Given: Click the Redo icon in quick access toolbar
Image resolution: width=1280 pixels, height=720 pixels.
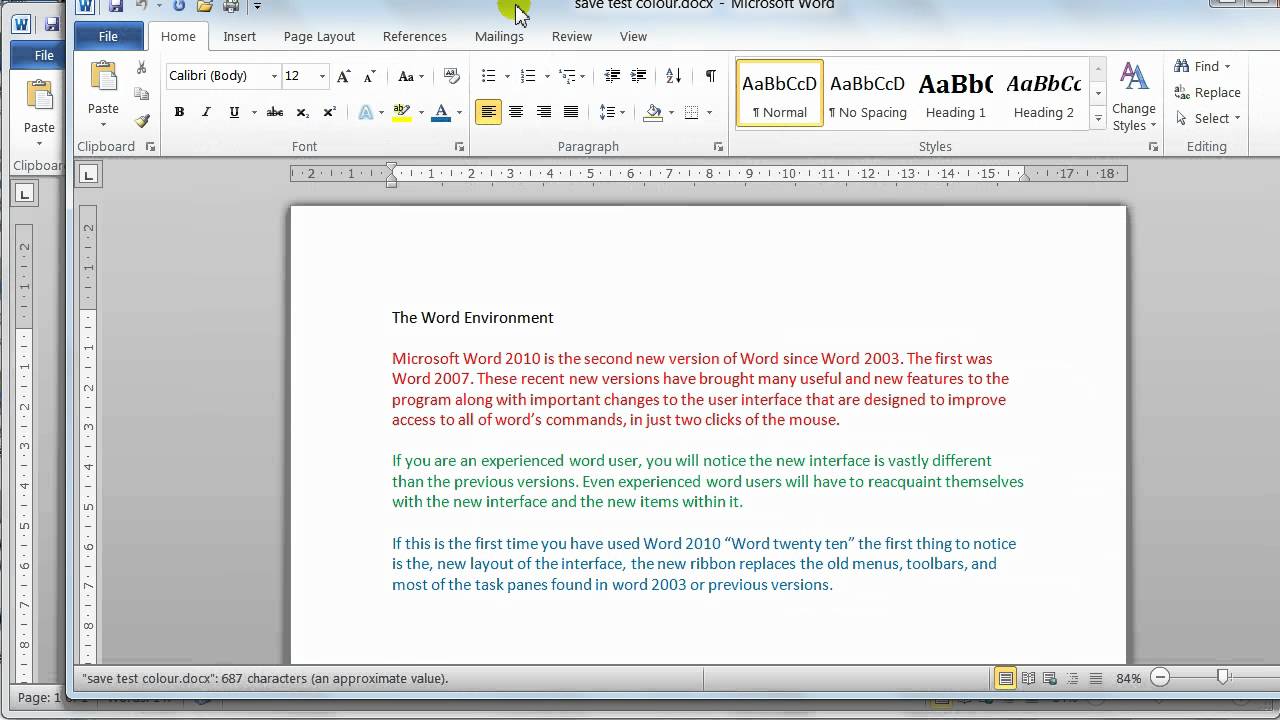Looking at the screenshot, I should point(180,6).
